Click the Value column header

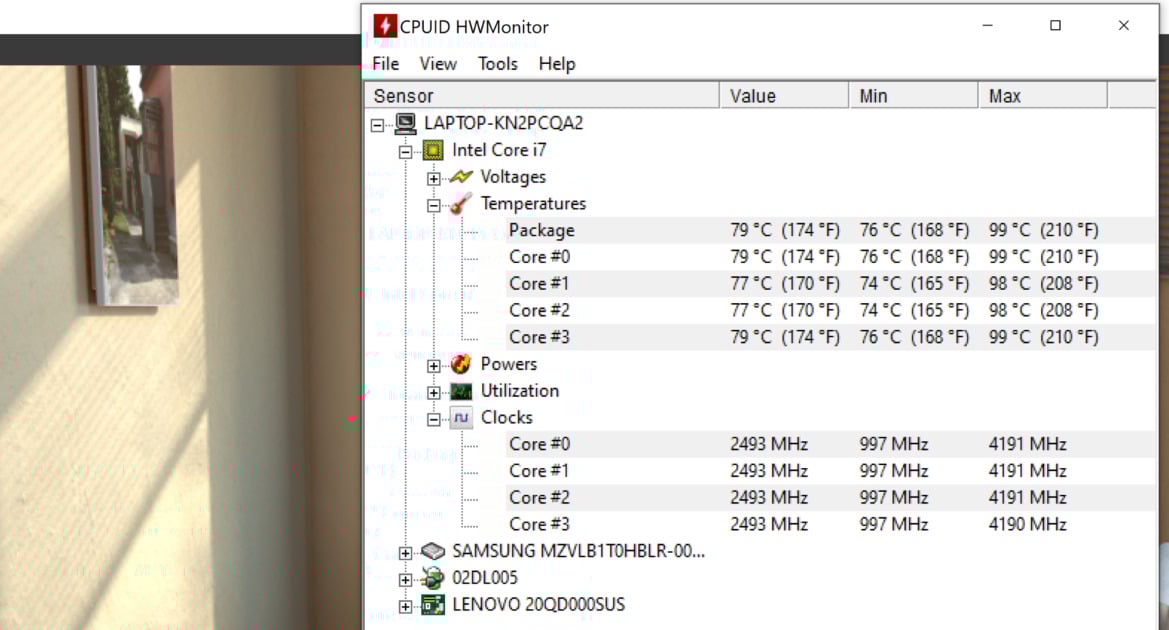[784, 96]
